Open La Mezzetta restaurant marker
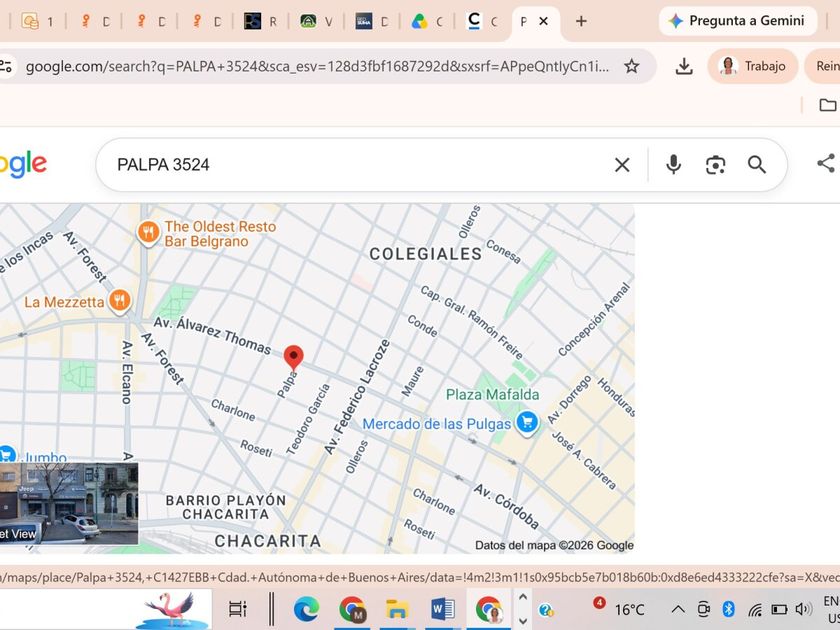This screenshot has height=630, width=840. pos(119,301)
